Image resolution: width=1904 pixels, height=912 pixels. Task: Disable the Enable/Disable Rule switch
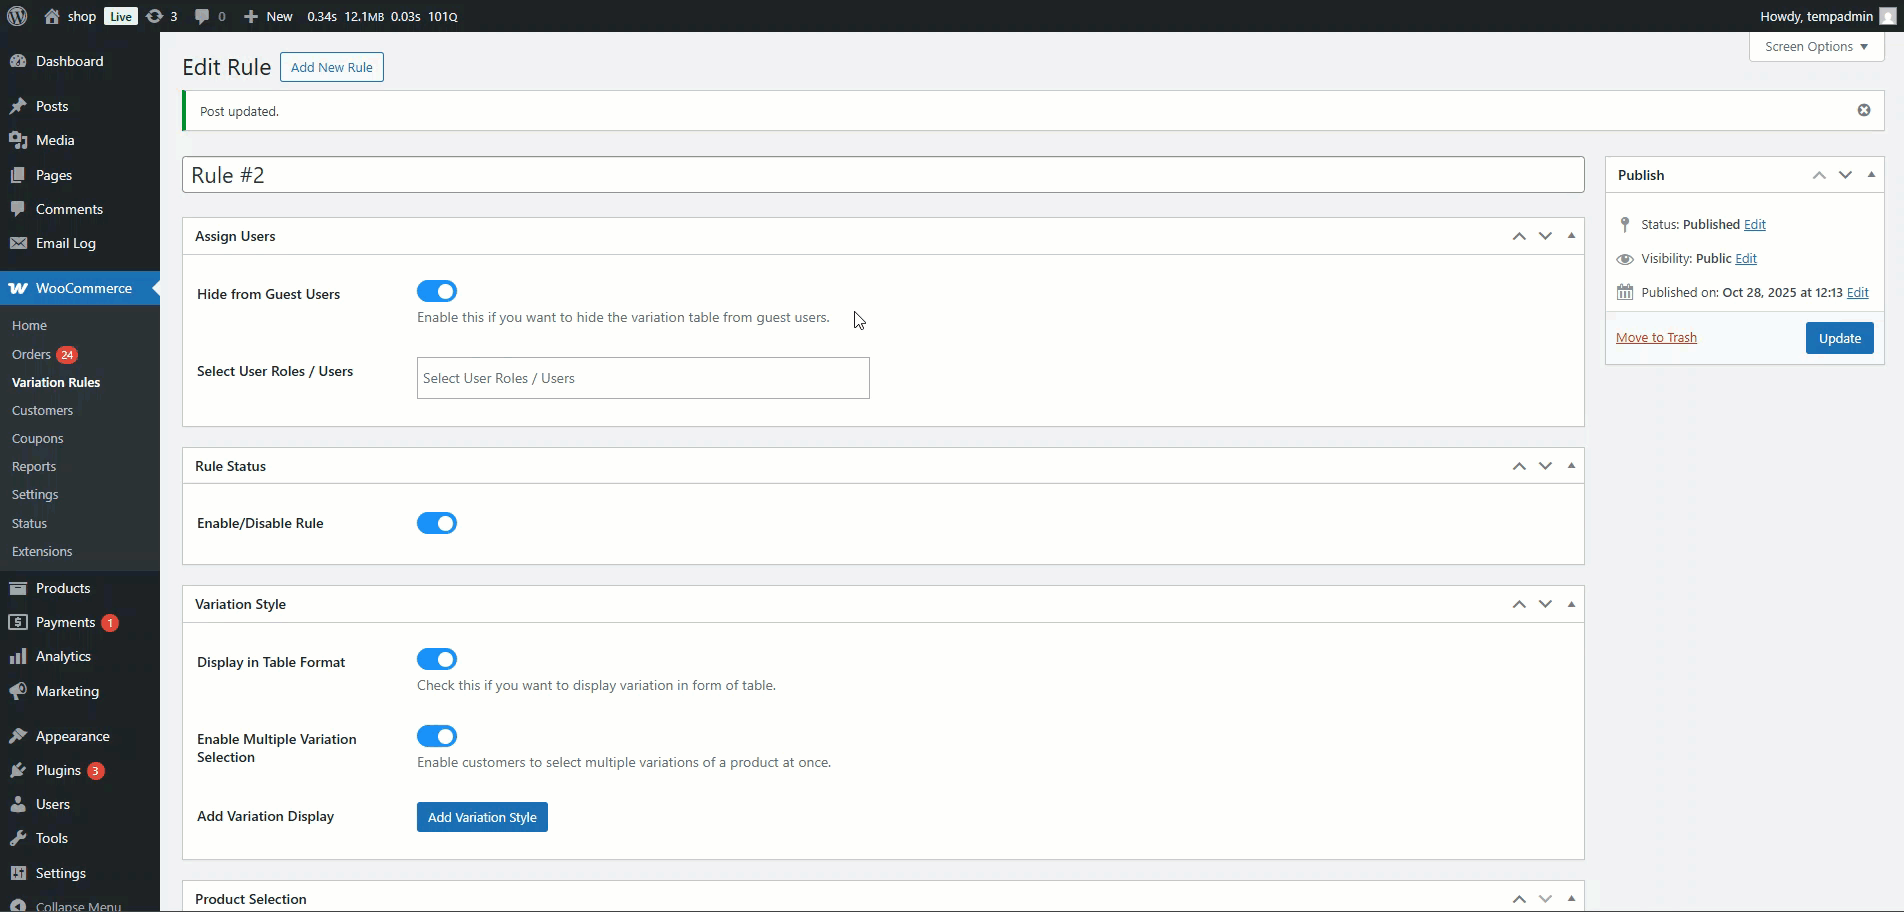coord(437,523)
